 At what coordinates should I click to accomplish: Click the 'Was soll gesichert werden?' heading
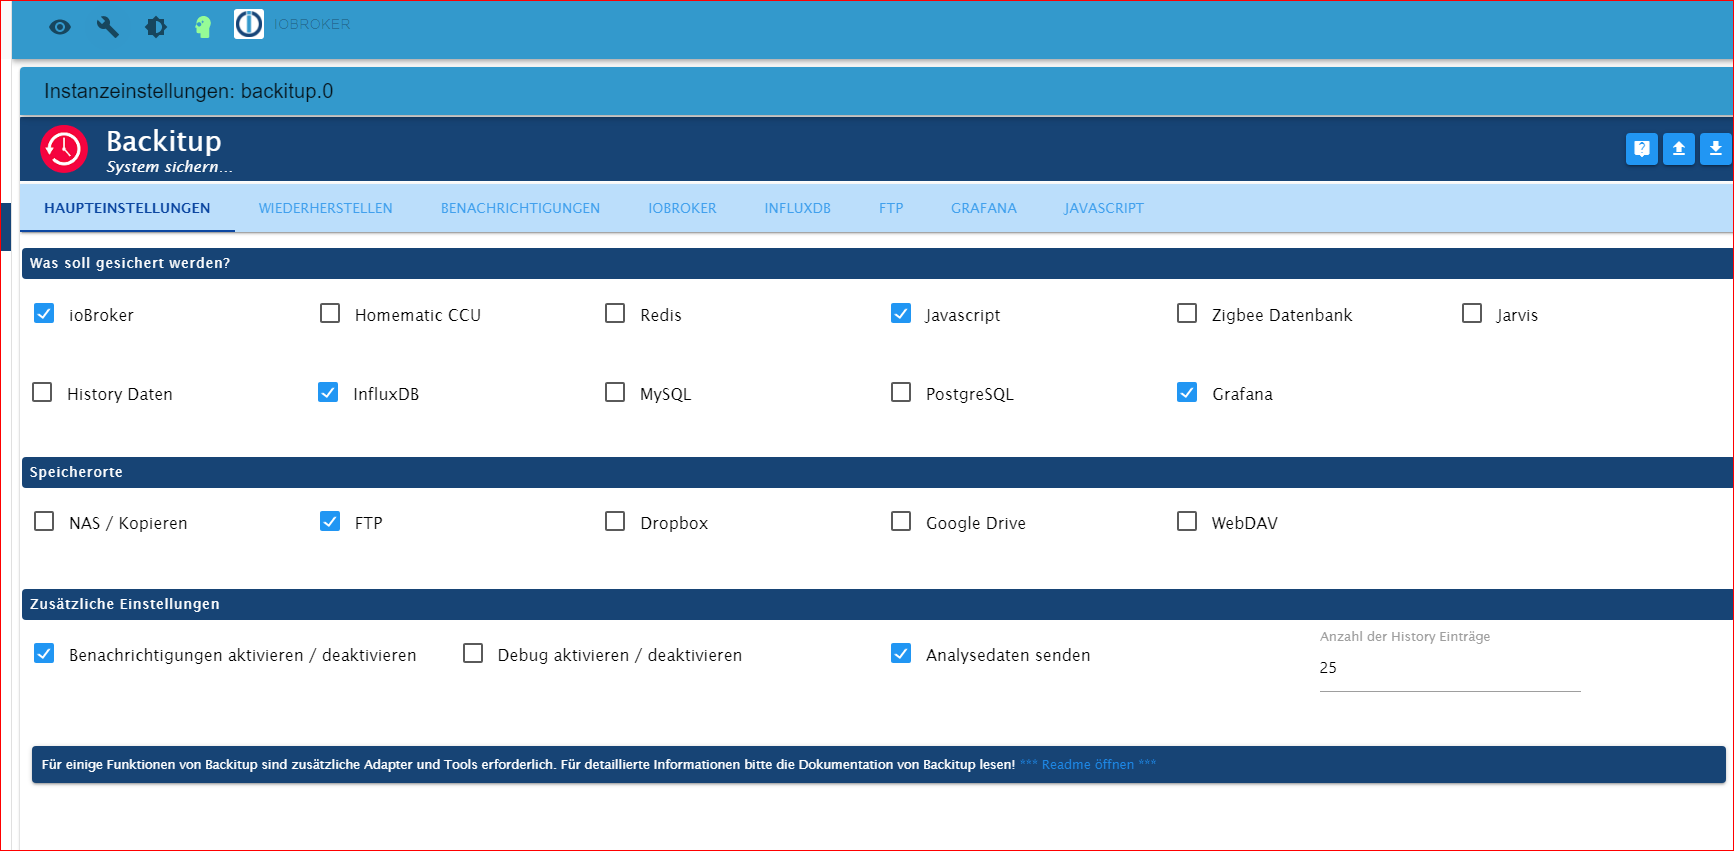pos(130,263)
